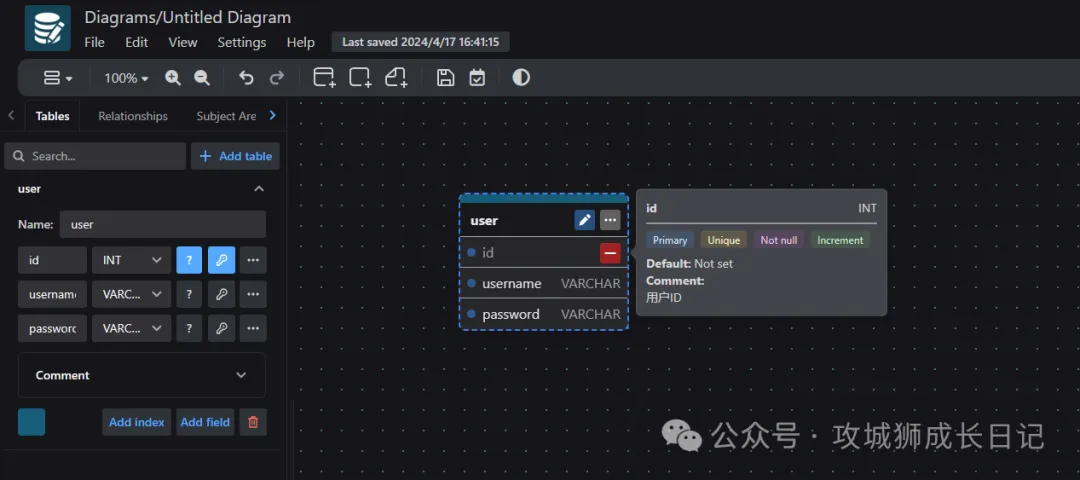This screenshot has height=480, width=1080.
Task: Click the Add index button
Action: pyautogui.click(x=137, y=422)
